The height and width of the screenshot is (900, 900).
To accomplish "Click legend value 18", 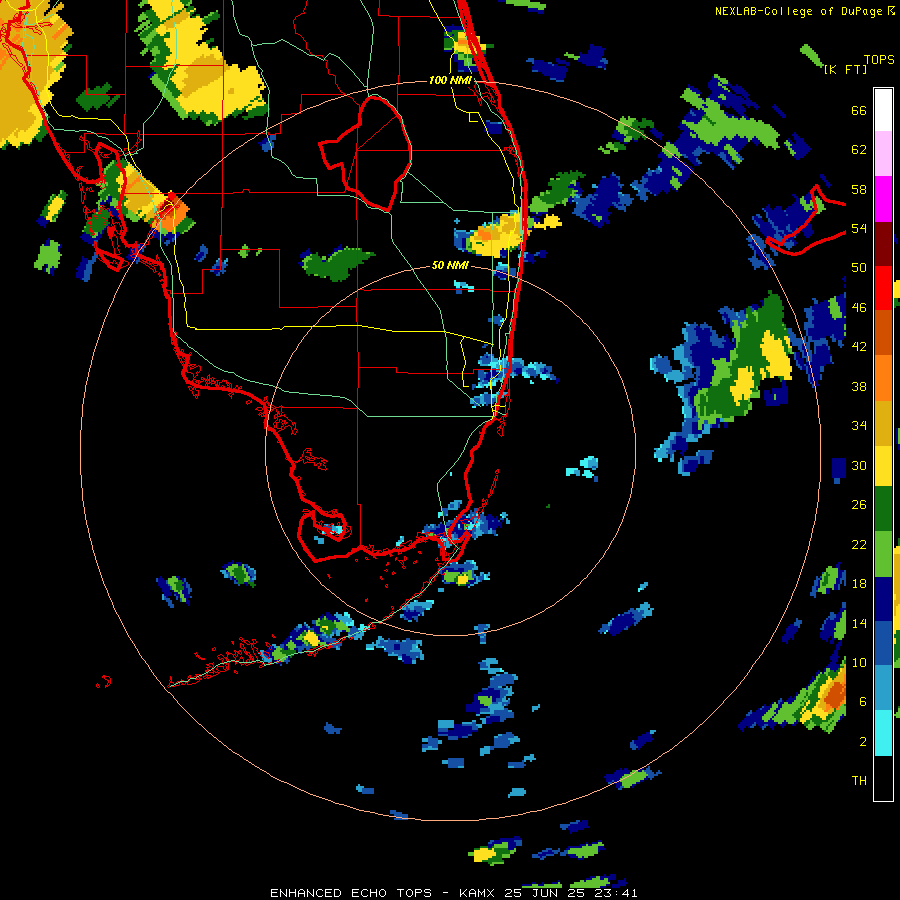I will pos(859,584).
